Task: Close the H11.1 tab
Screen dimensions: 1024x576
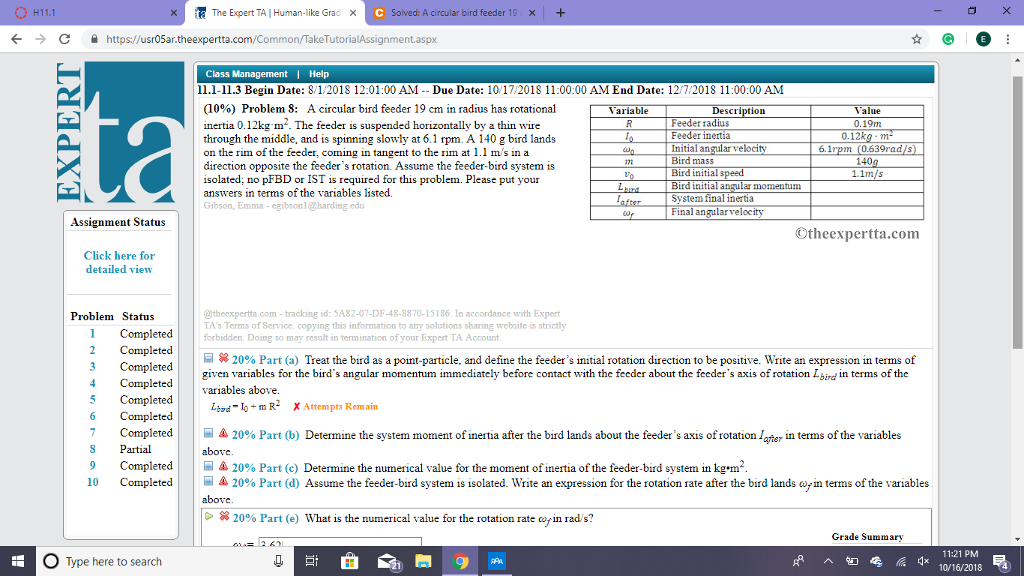Action: (x=174, y=12)
